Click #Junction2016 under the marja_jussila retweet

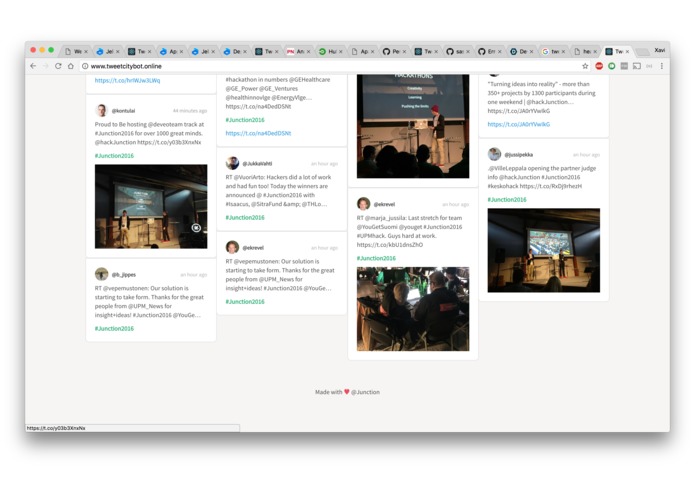coord(376,258)
